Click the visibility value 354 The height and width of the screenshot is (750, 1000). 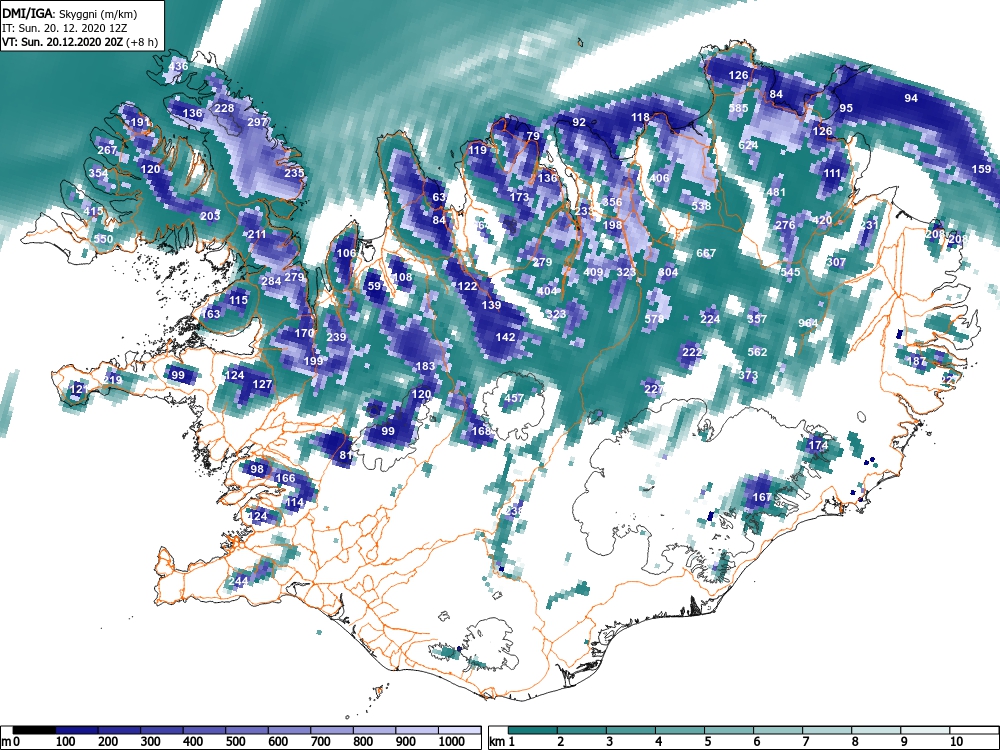[98, 173]
